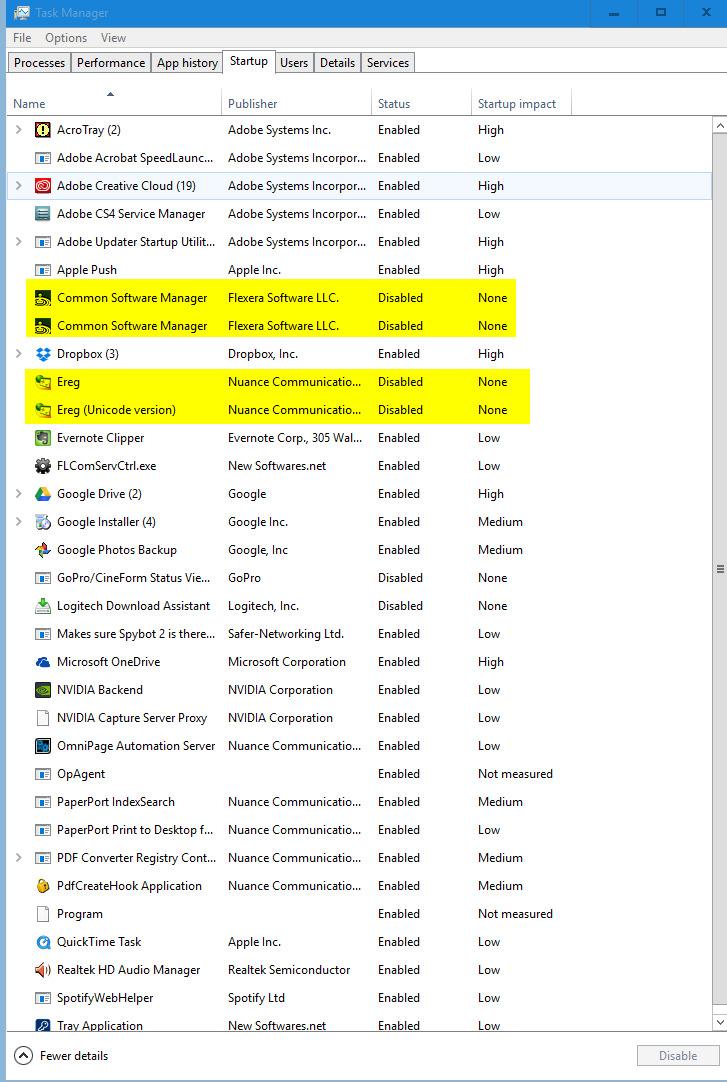Select the PaperPort IndexSearch entry

pyautogui.click(x=359, y=802)
